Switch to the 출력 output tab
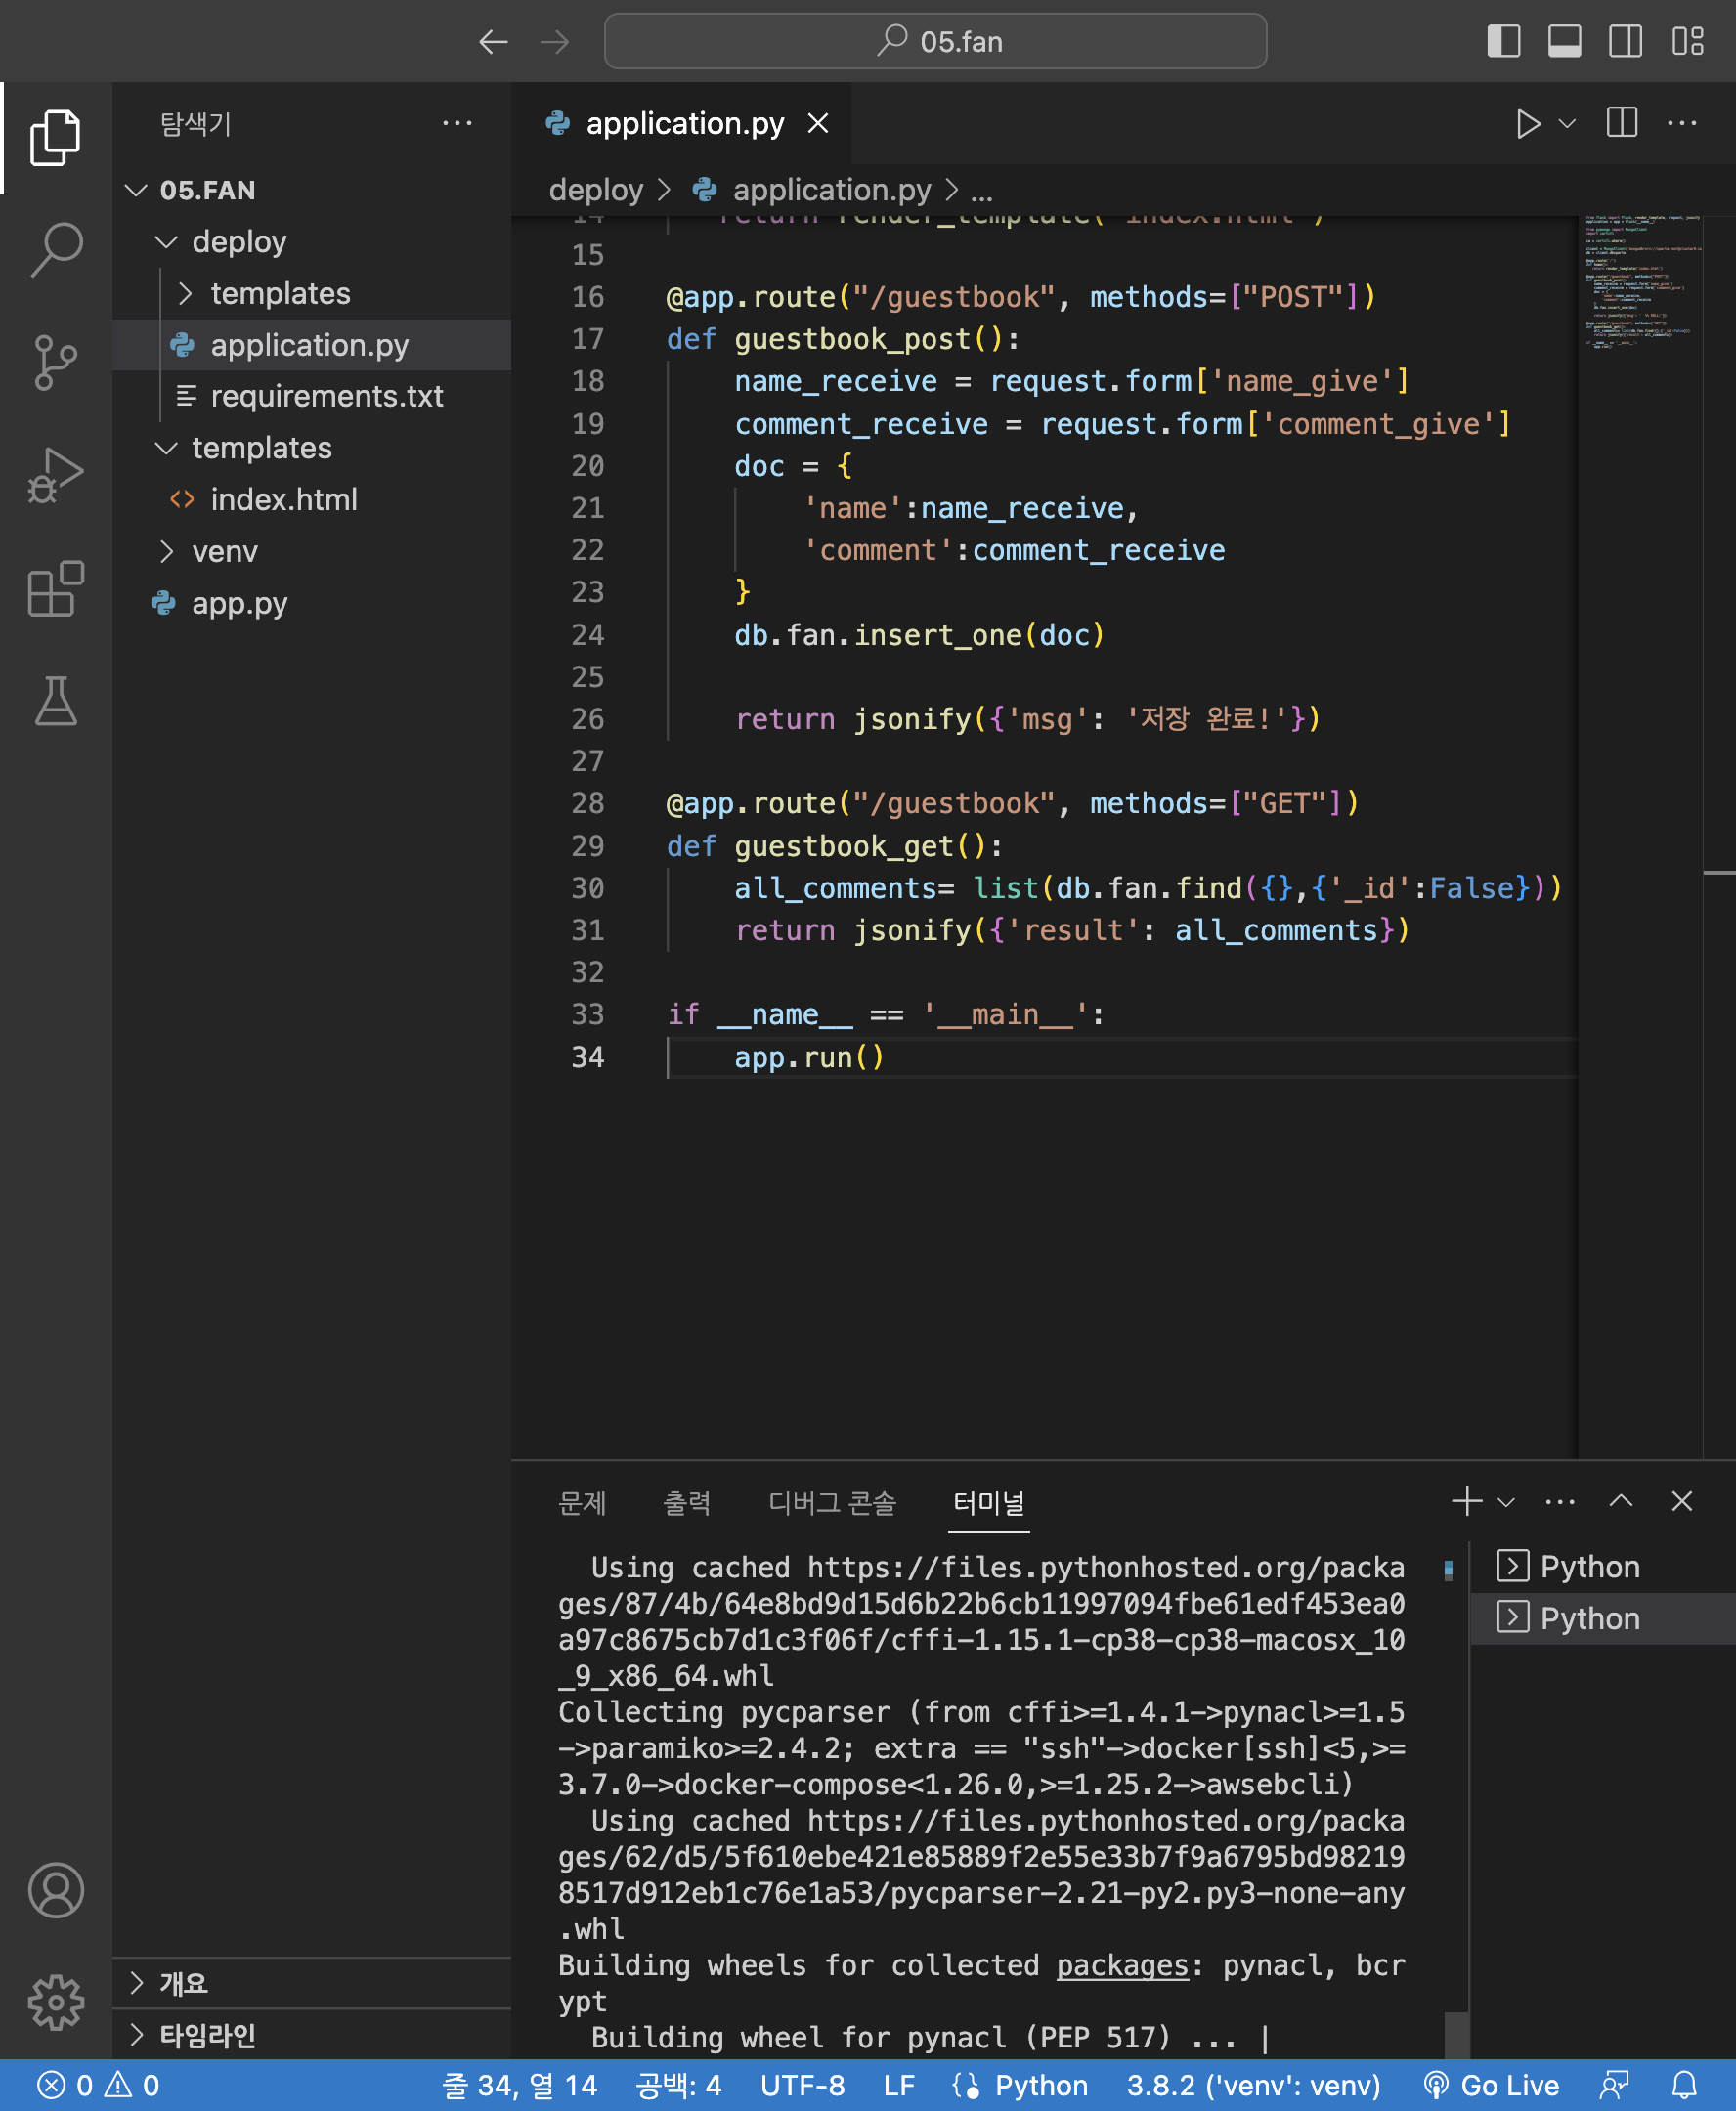 pyautogui.click(x=687, y=1502)
